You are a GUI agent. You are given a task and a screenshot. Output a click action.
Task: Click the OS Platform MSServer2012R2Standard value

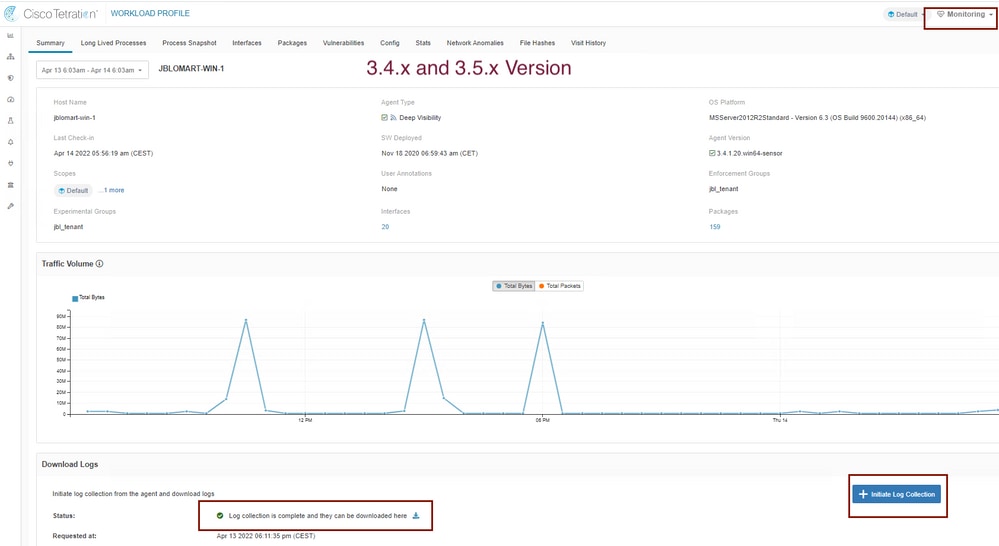[817, 117]
